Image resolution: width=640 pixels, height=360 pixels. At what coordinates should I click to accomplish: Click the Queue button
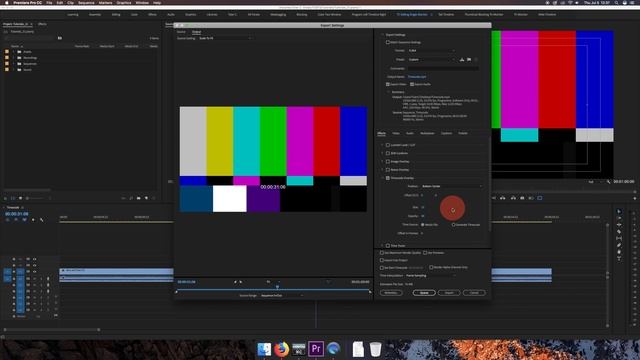pos(424,293)
